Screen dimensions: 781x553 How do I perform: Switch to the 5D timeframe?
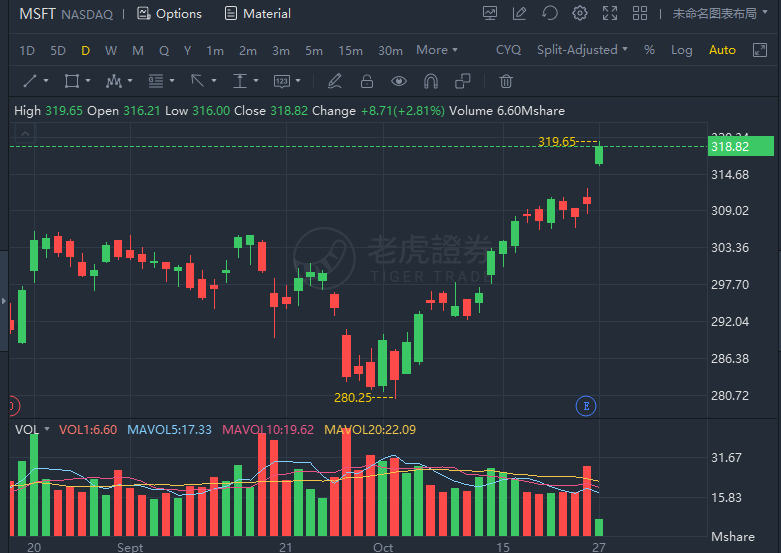tap(58, 50)
